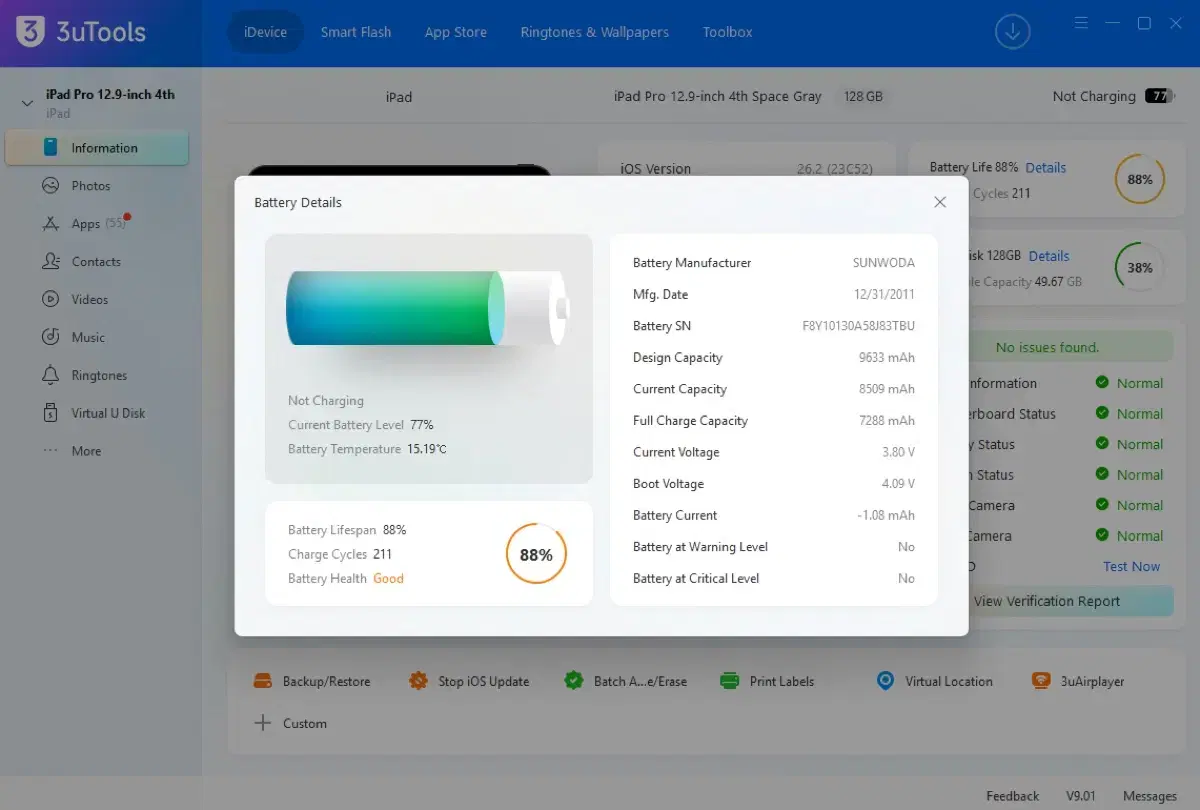1200x810 pixels.
Task: Click the Battery Life Details link
Action: (1045, 168)
